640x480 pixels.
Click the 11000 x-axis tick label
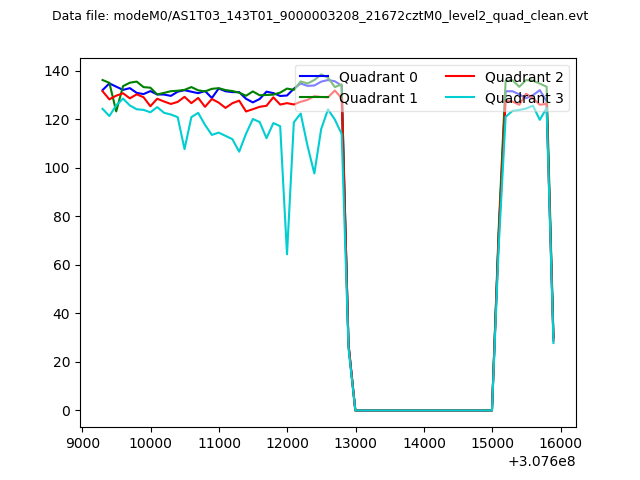pos(218,441)
